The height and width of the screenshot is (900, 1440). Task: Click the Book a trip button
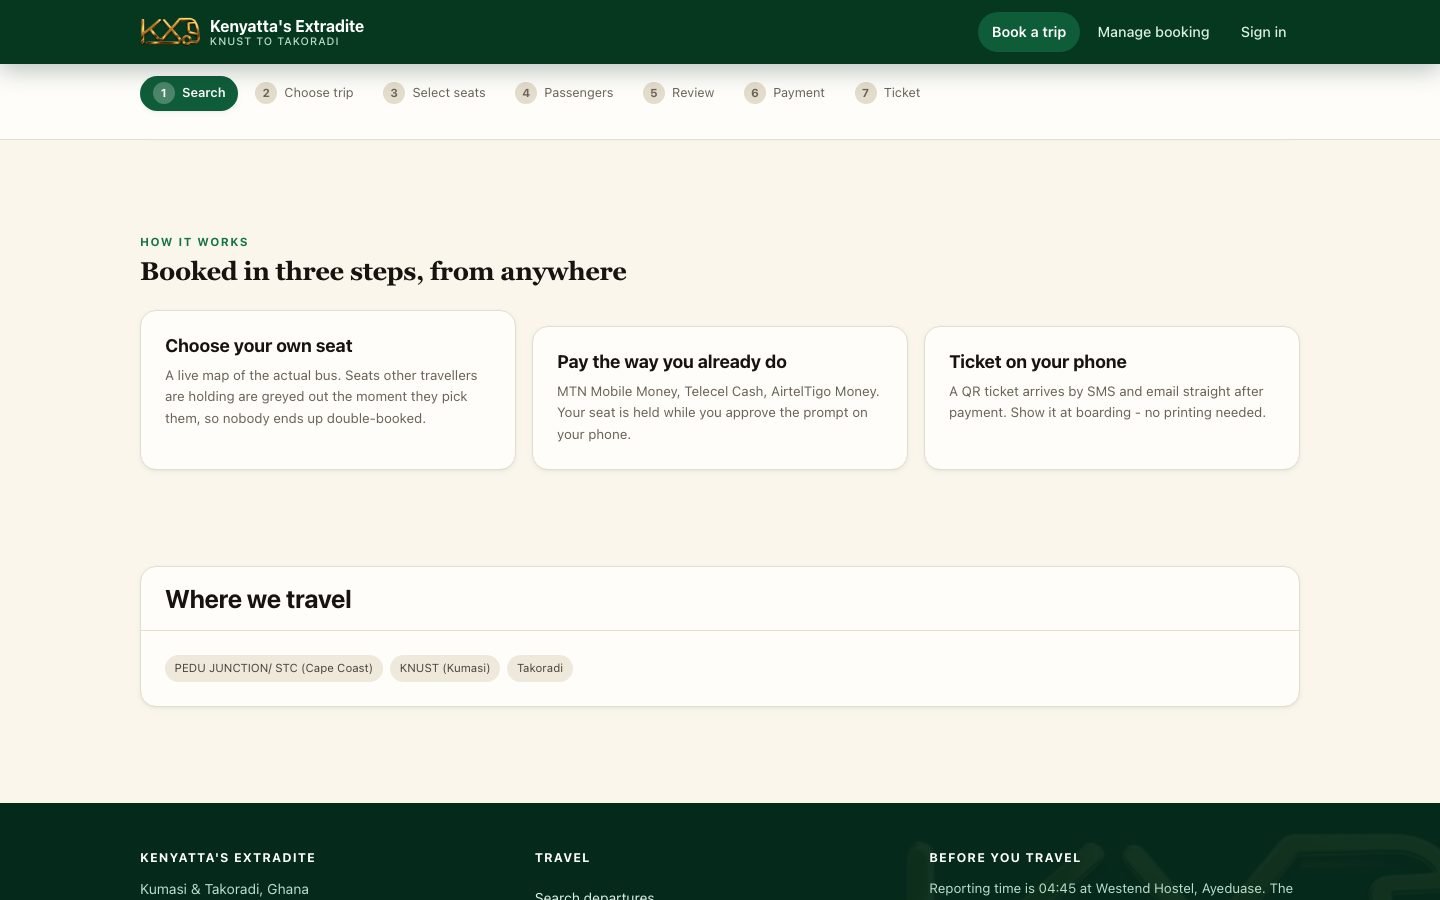point(1028,32)
